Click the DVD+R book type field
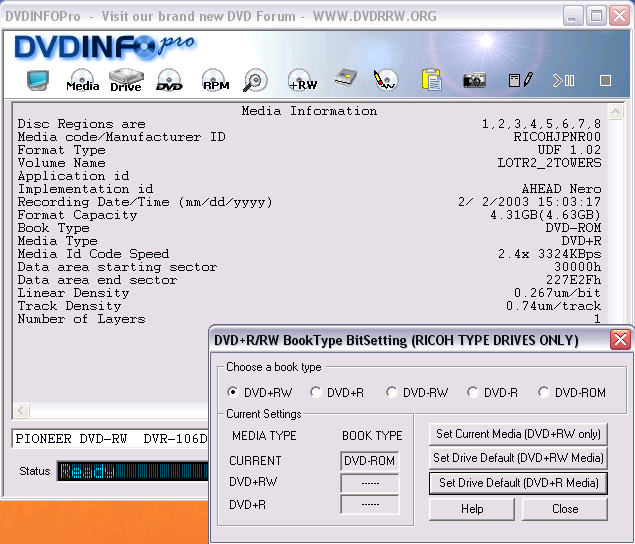635x544 pixels. (369, 504)
